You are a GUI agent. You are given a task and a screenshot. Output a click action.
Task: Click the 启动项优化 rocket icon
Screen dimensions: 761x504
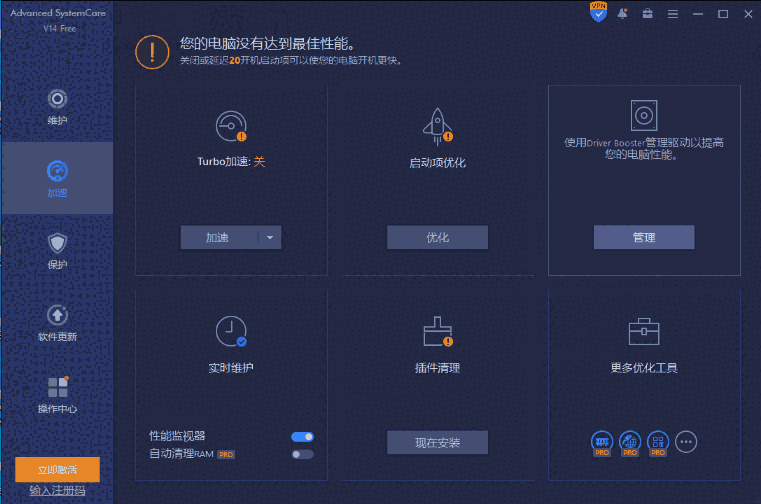tap(438, 126)
